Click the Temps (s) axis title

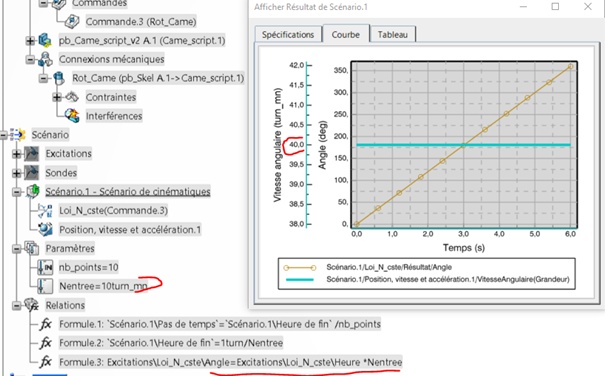click(463, 247)
